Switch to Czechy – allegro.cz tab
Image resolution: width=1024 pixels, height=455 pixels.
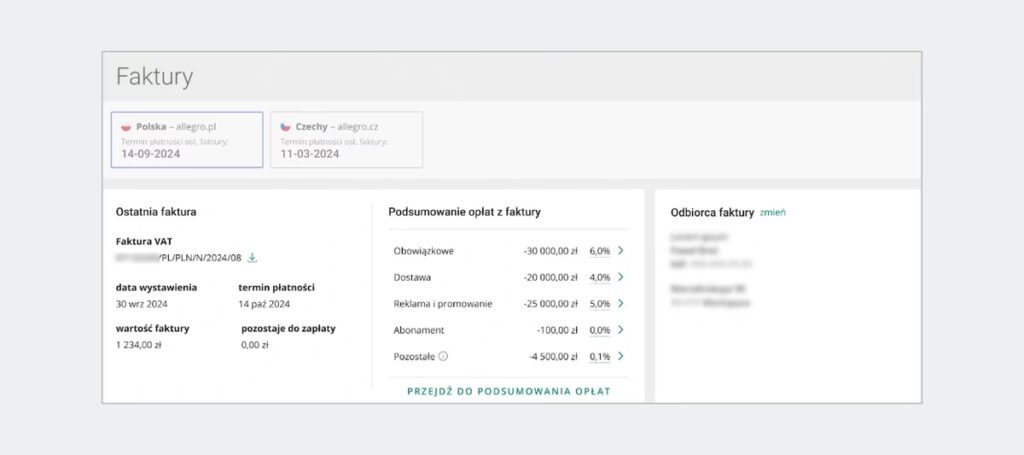coord(346,139)
